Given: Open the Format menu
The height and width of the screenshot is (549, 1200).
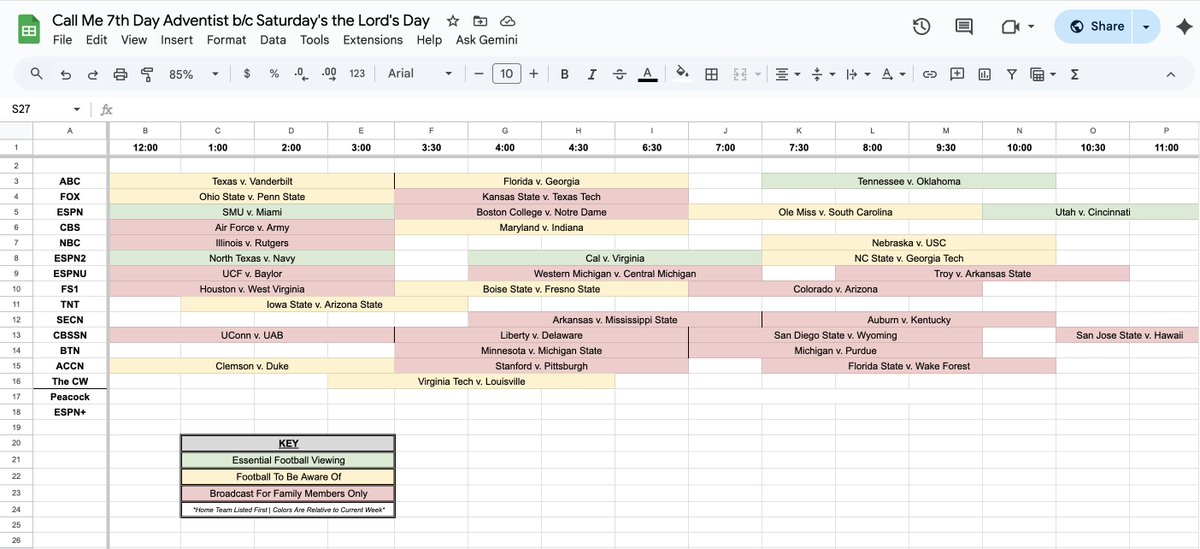Looking at the screenshot, I should (226, 40).
